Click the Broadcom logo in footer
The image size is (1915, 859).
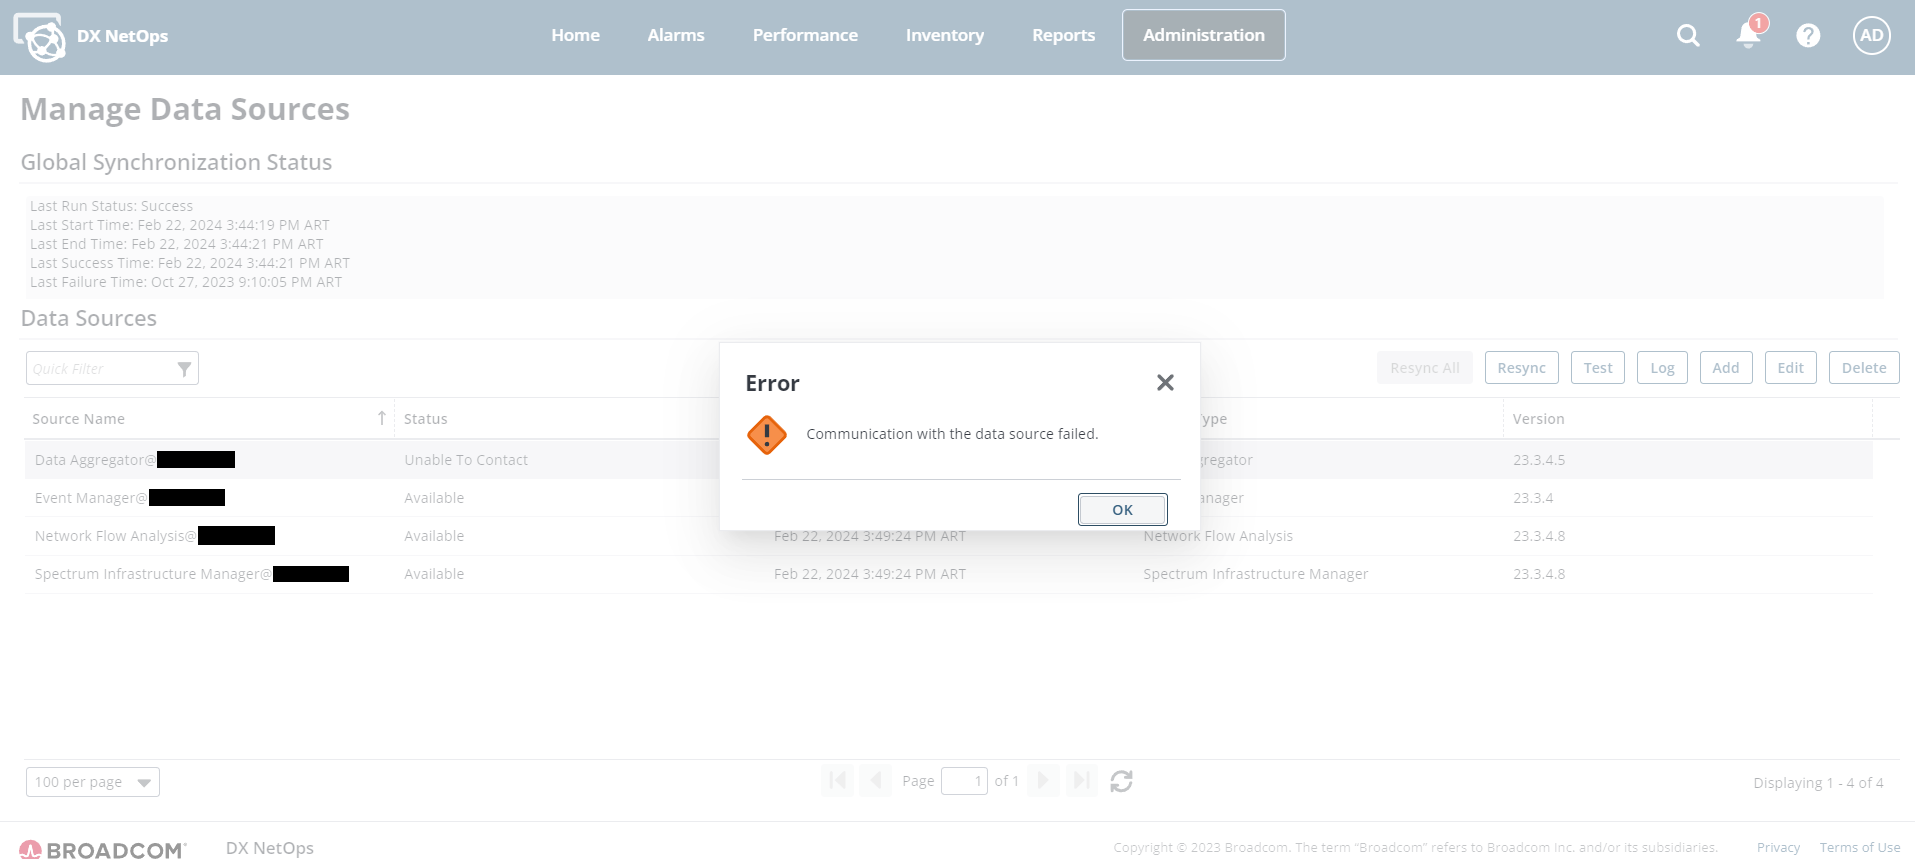click(x=102, y=849)
